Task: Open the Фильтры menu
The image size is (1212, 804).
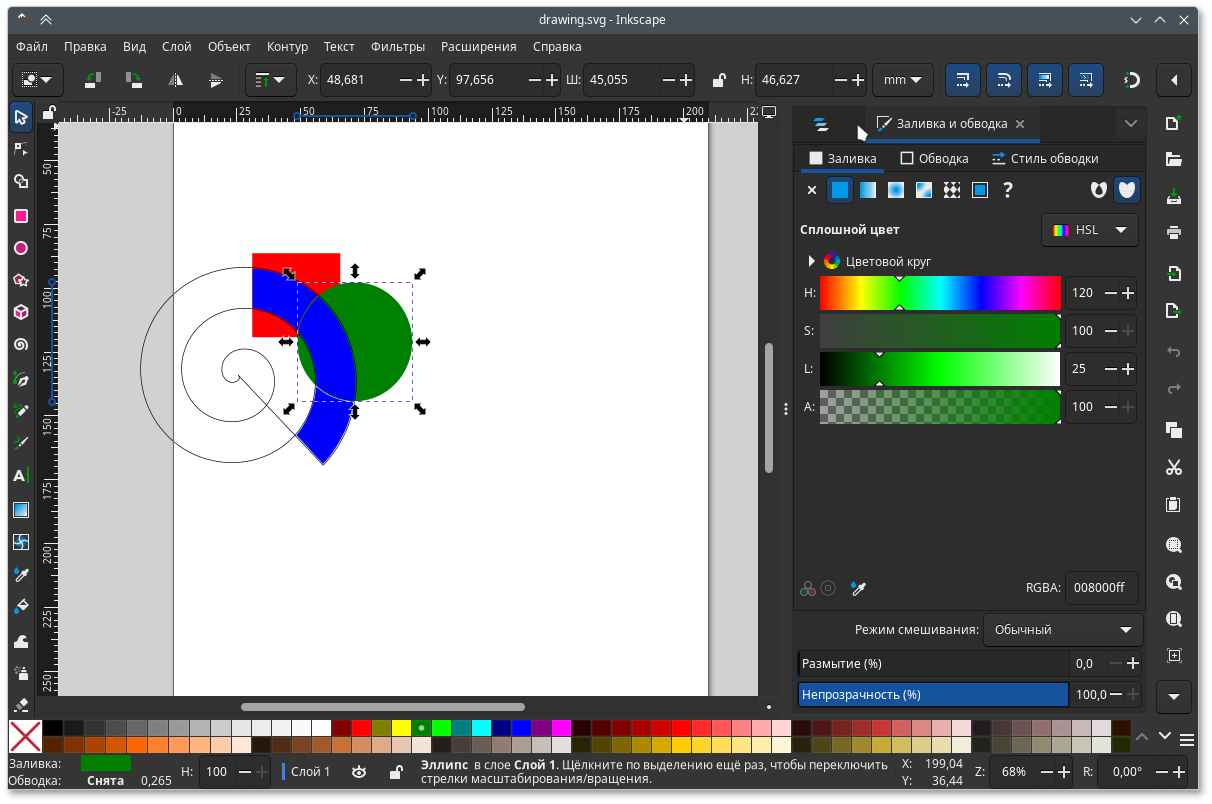Action: [397, 46]
